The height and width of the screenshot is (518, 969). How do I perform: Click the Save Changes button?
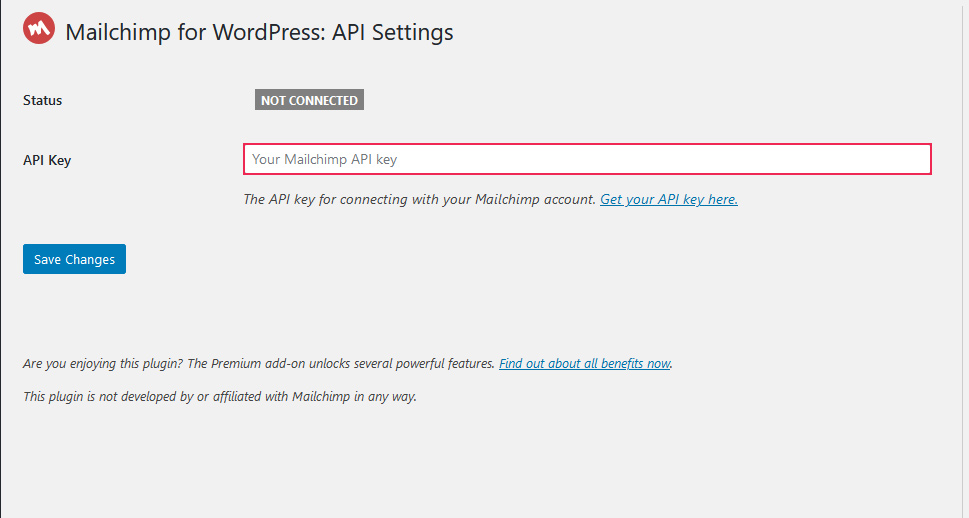point(74,259)
